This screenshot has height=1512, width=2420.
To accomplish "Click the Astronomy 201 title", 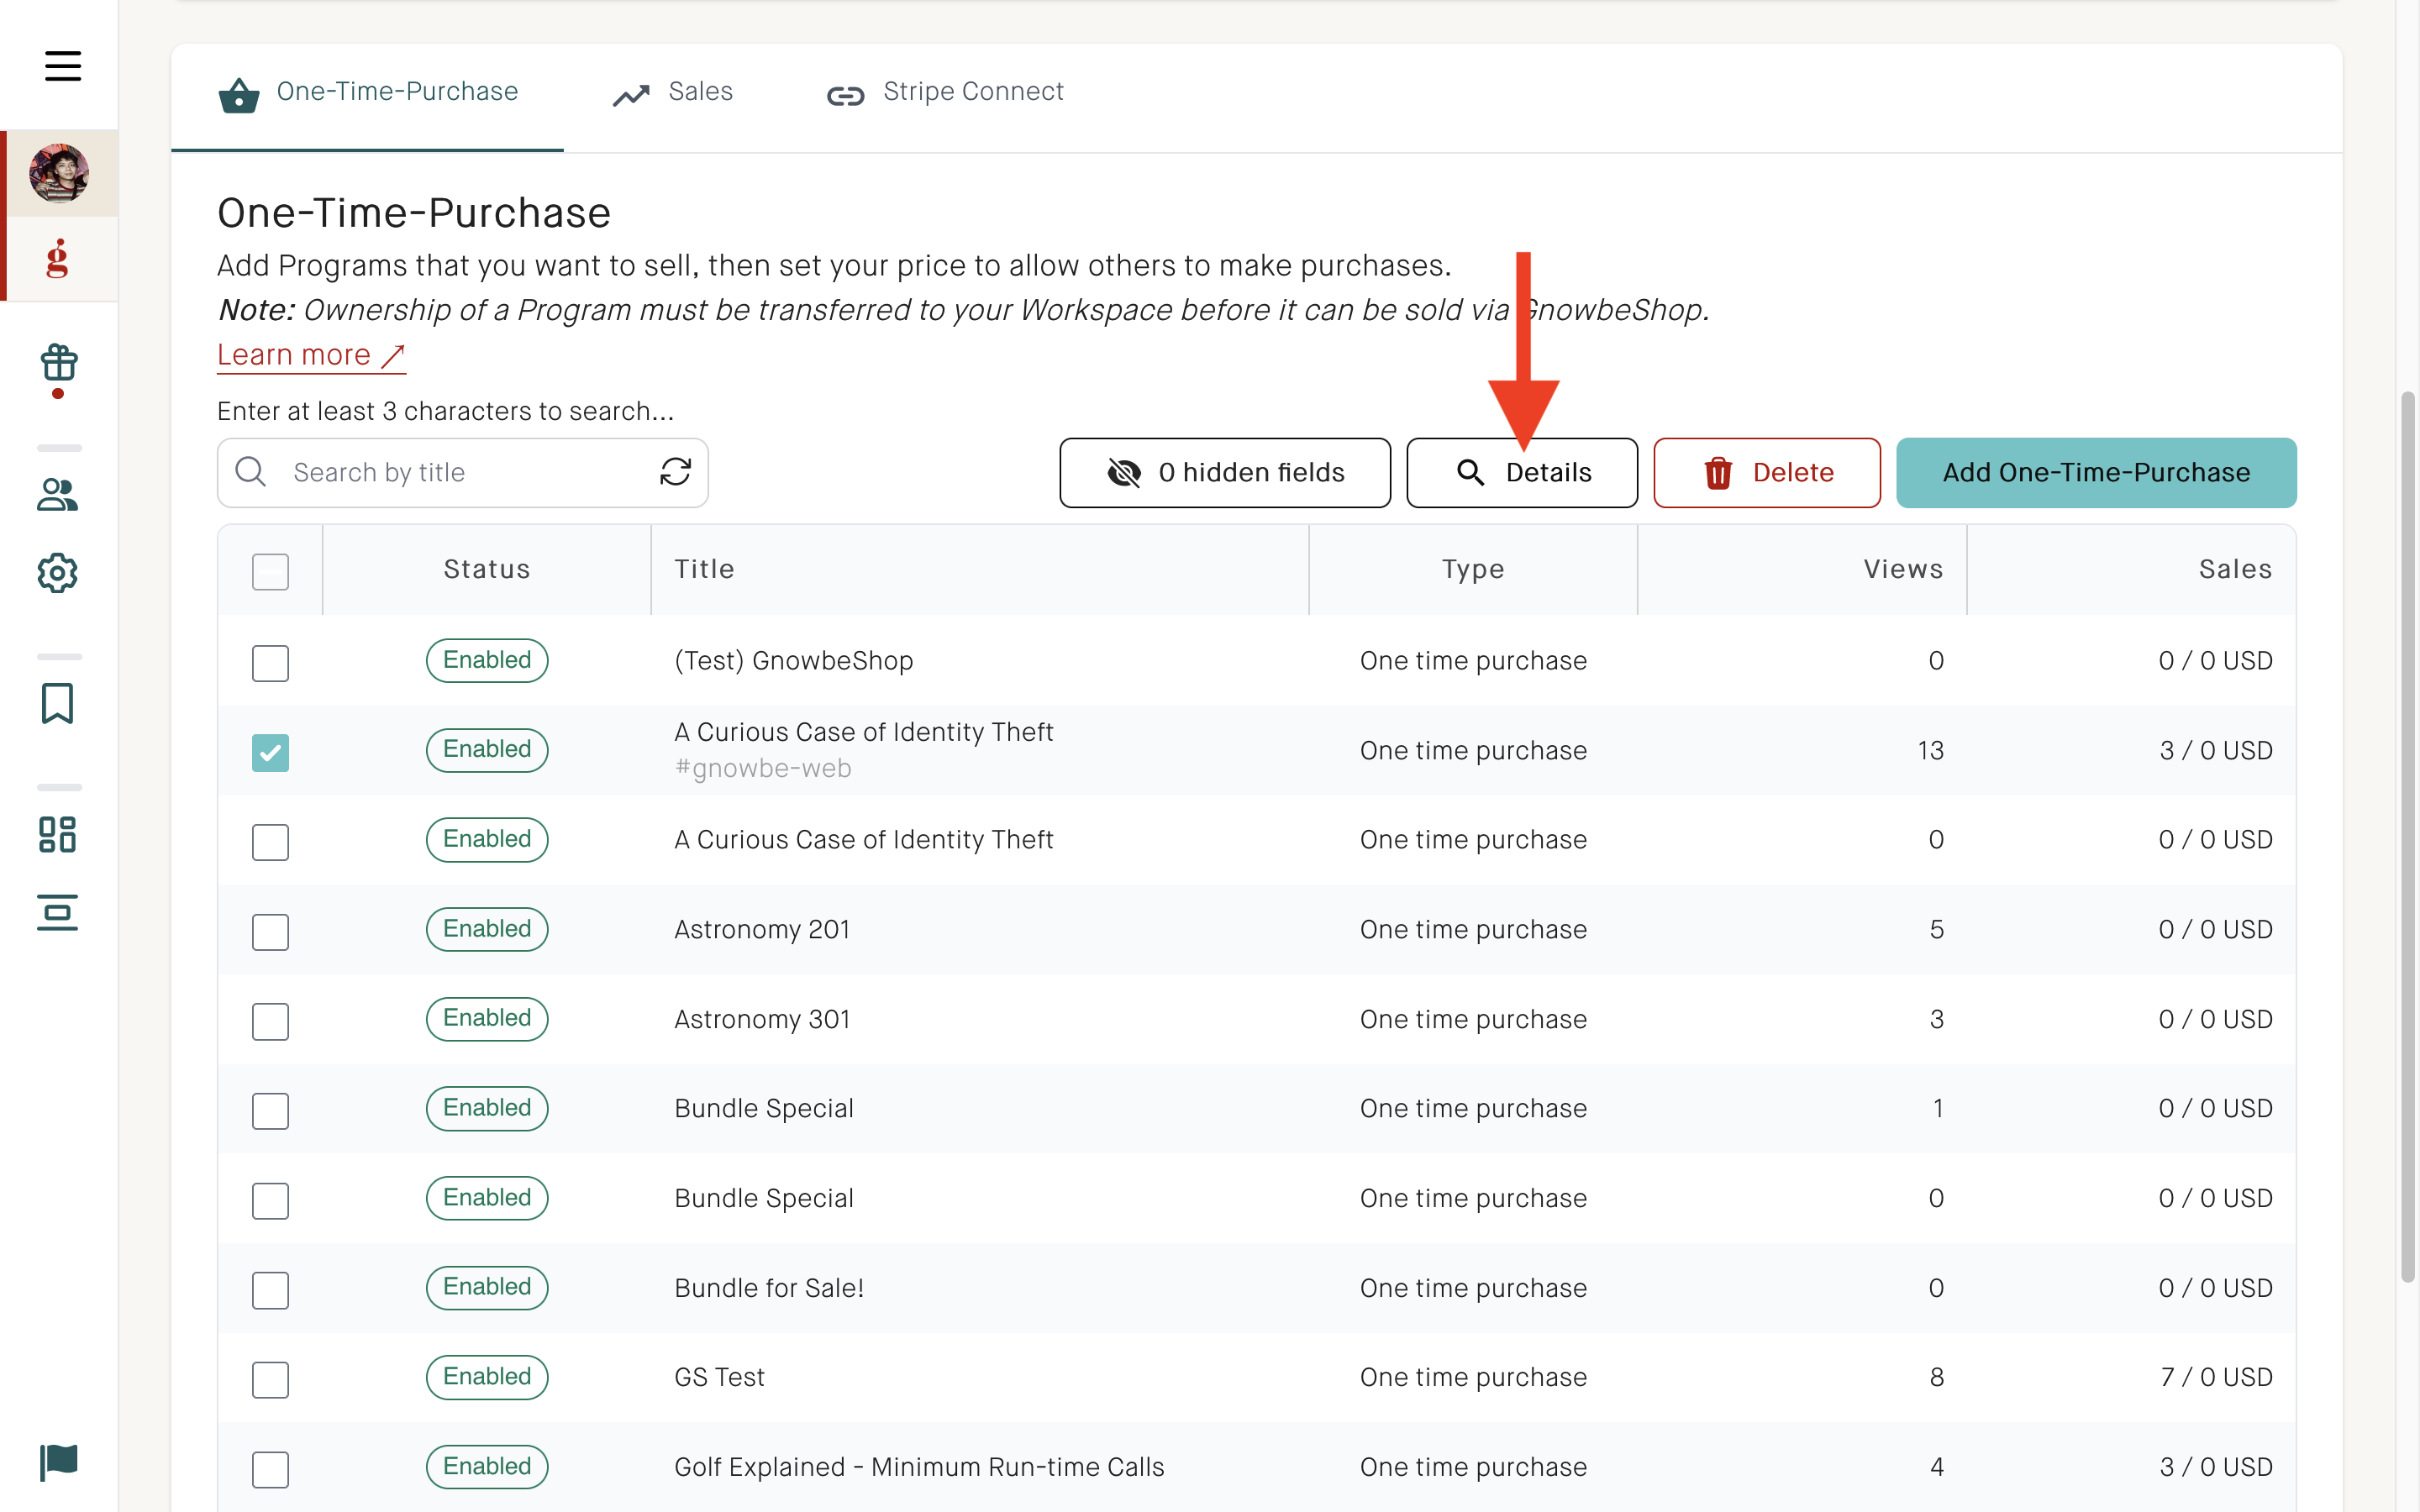I will coord(762,929).
